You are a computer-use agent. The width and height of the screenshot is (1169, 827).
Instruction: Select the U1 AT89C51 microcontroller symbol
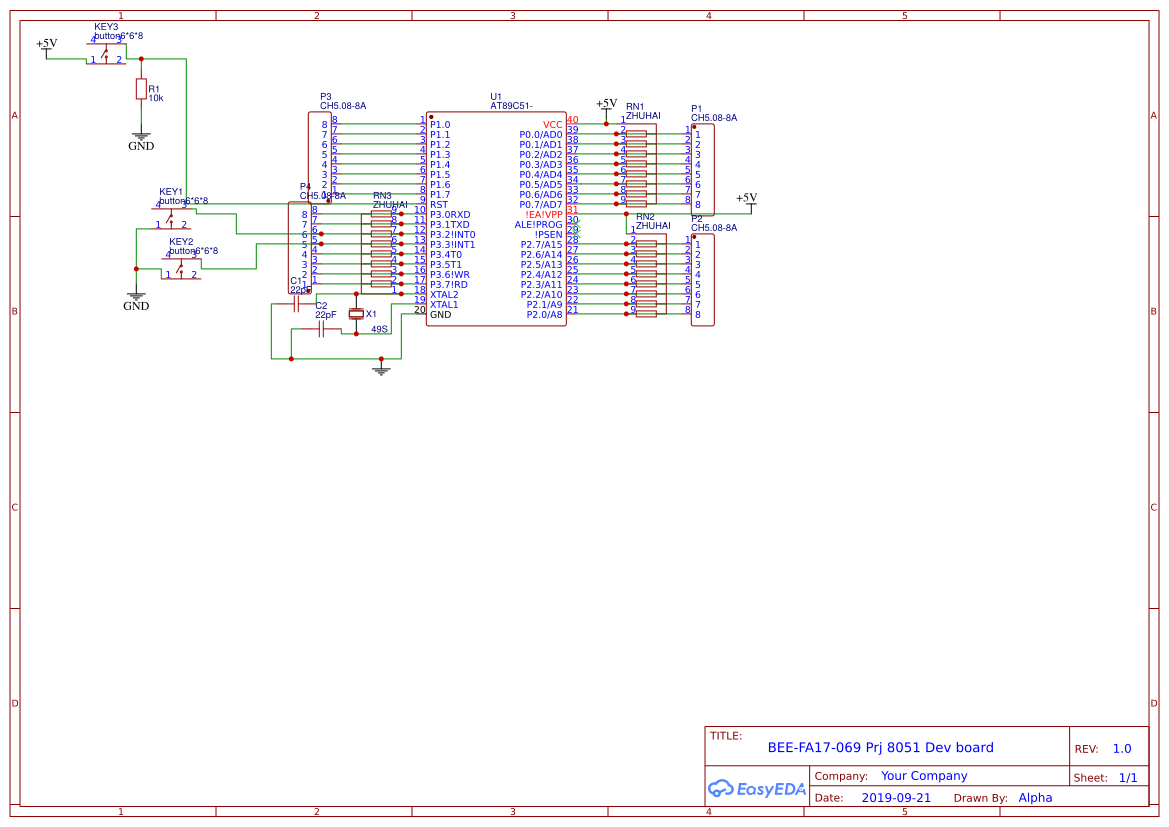(x=497, y=220)
